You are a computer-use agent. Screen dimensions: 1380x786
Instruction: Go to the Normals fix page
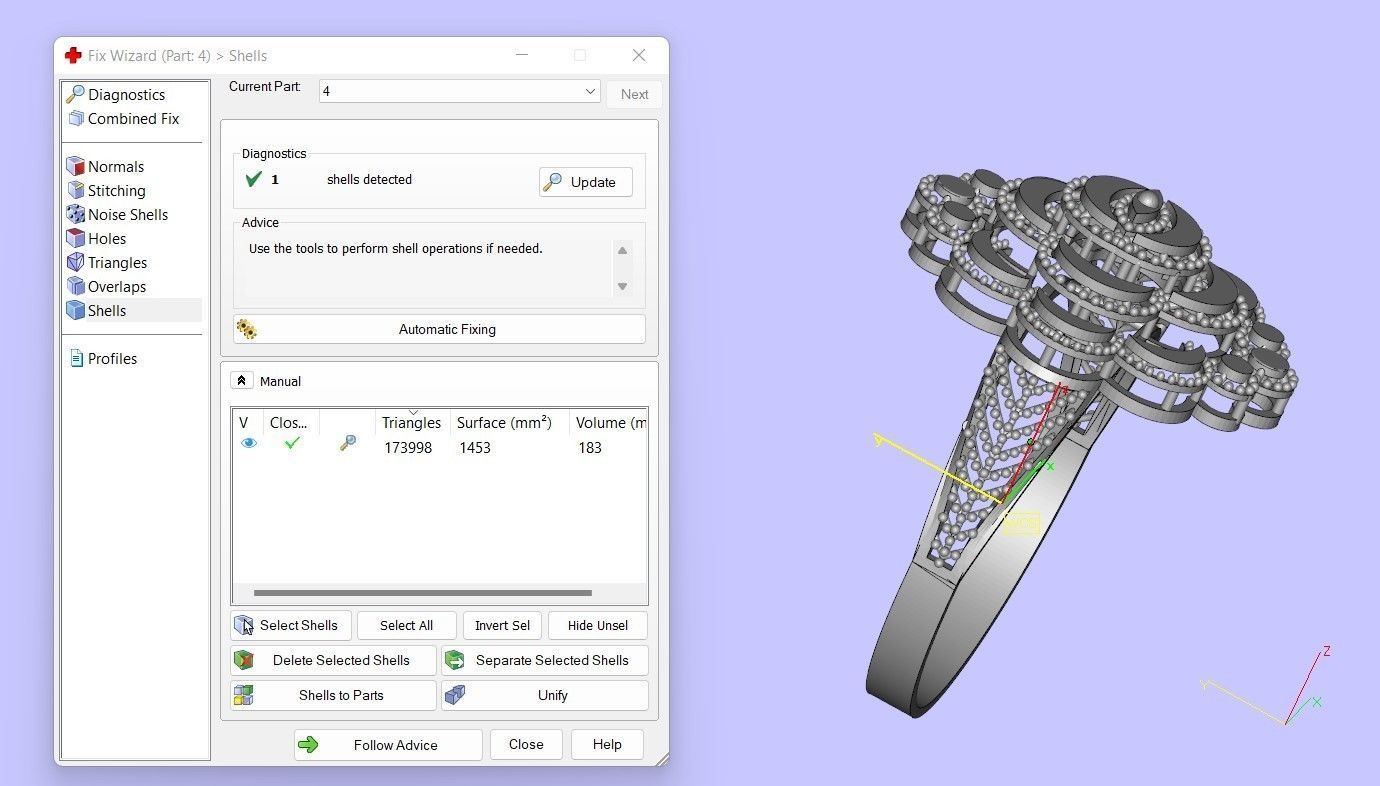pyautogui.click(x=116, y=166)
